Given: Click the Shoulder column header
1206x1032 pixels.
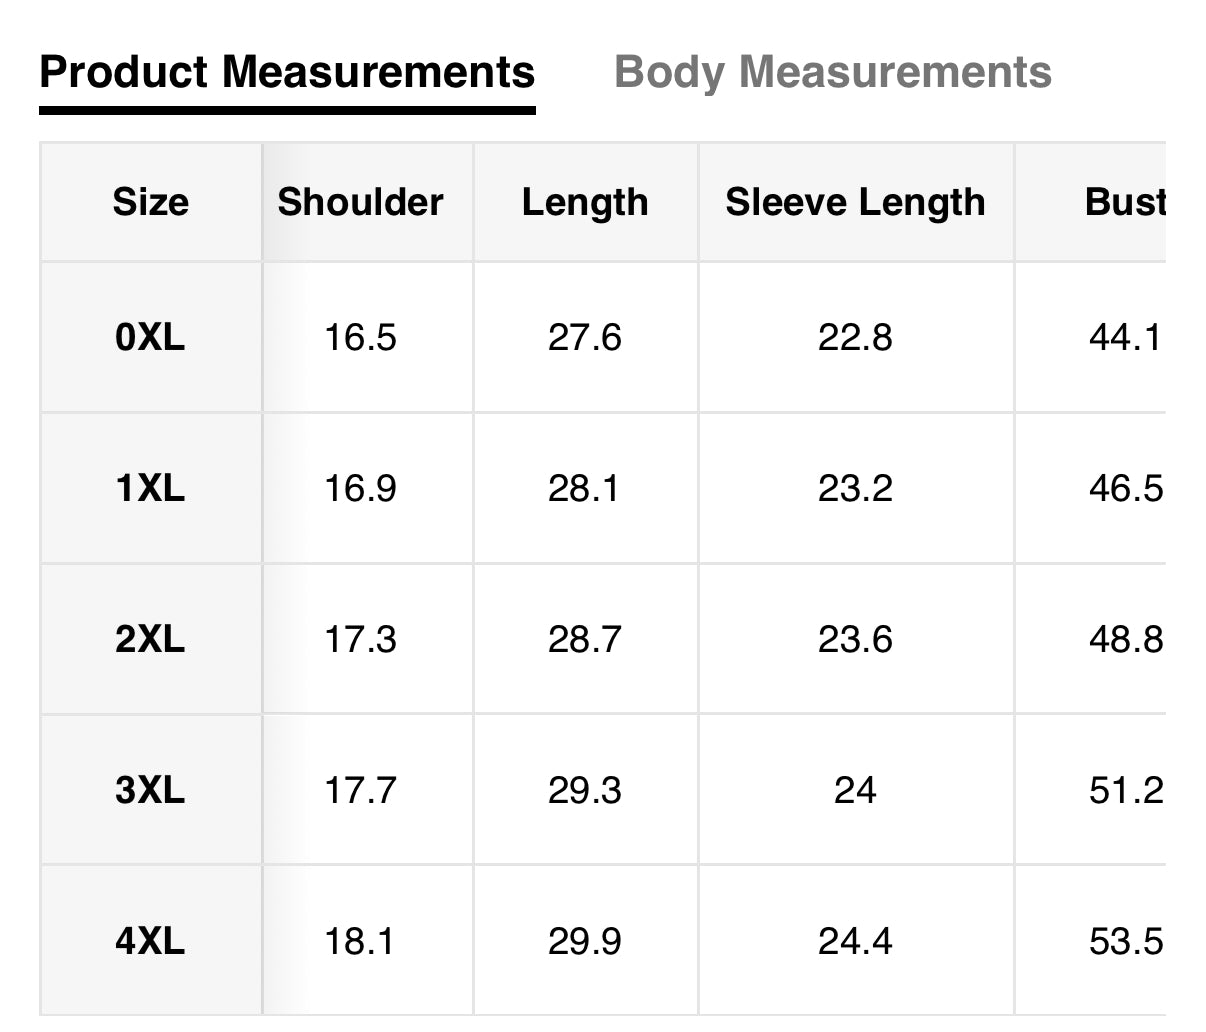Looking at the screenshot, I should (360, 202).
